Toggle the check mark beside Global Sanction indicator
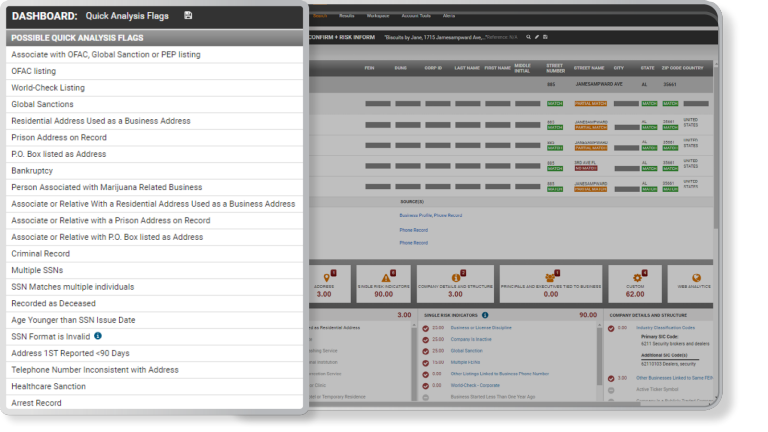Screen dimensions: 768x432 (x=426, y=351)
